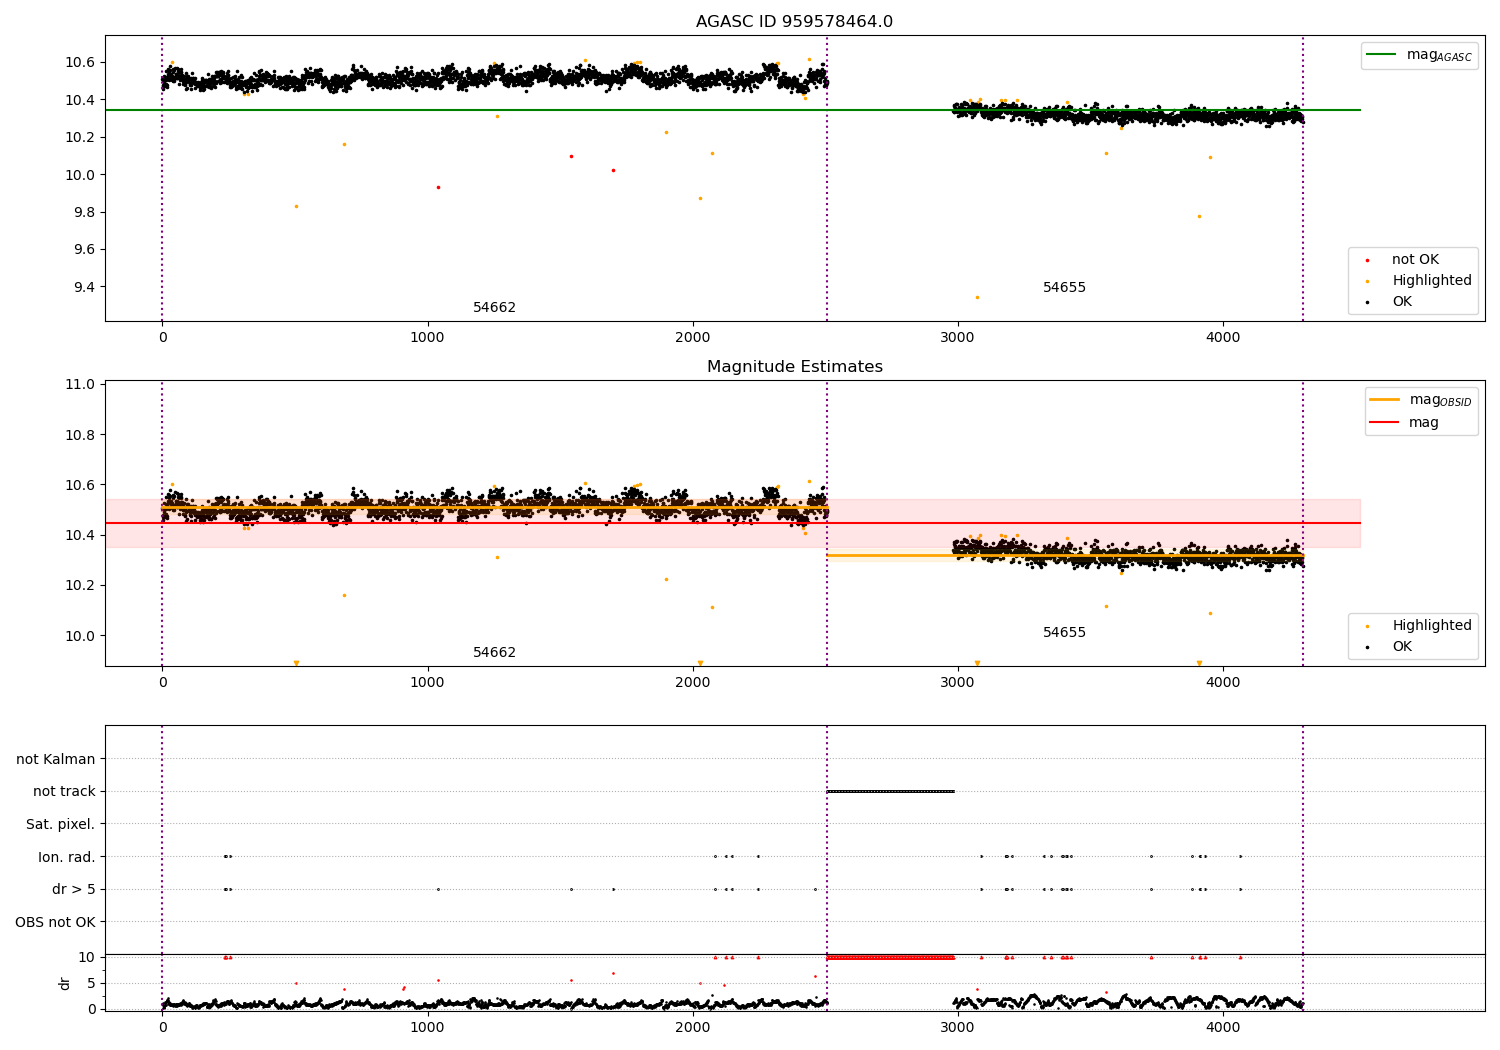Click the 'not Kalman' y-axis label
The width and height of the screenshot is (1500, 1050).
[56, 760]
